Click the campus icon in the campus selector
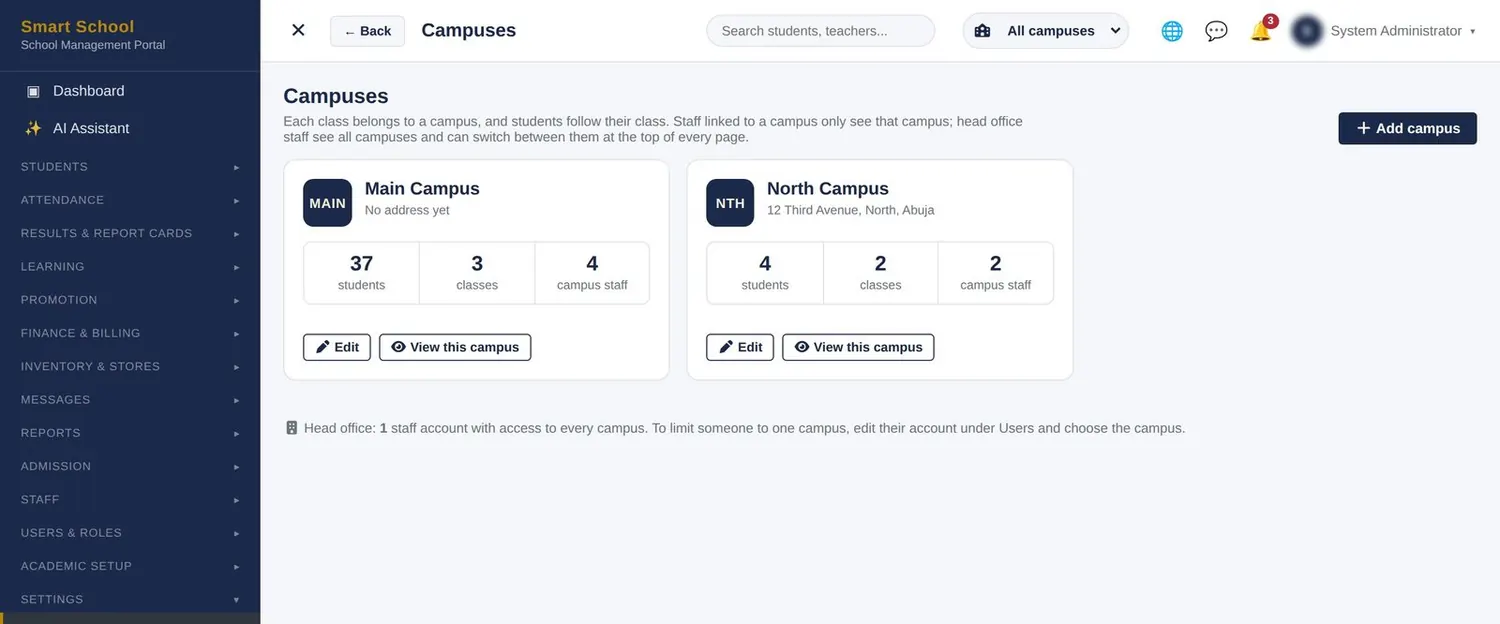The width and height of the screenshot is (1500, 624). coord(982,31)
